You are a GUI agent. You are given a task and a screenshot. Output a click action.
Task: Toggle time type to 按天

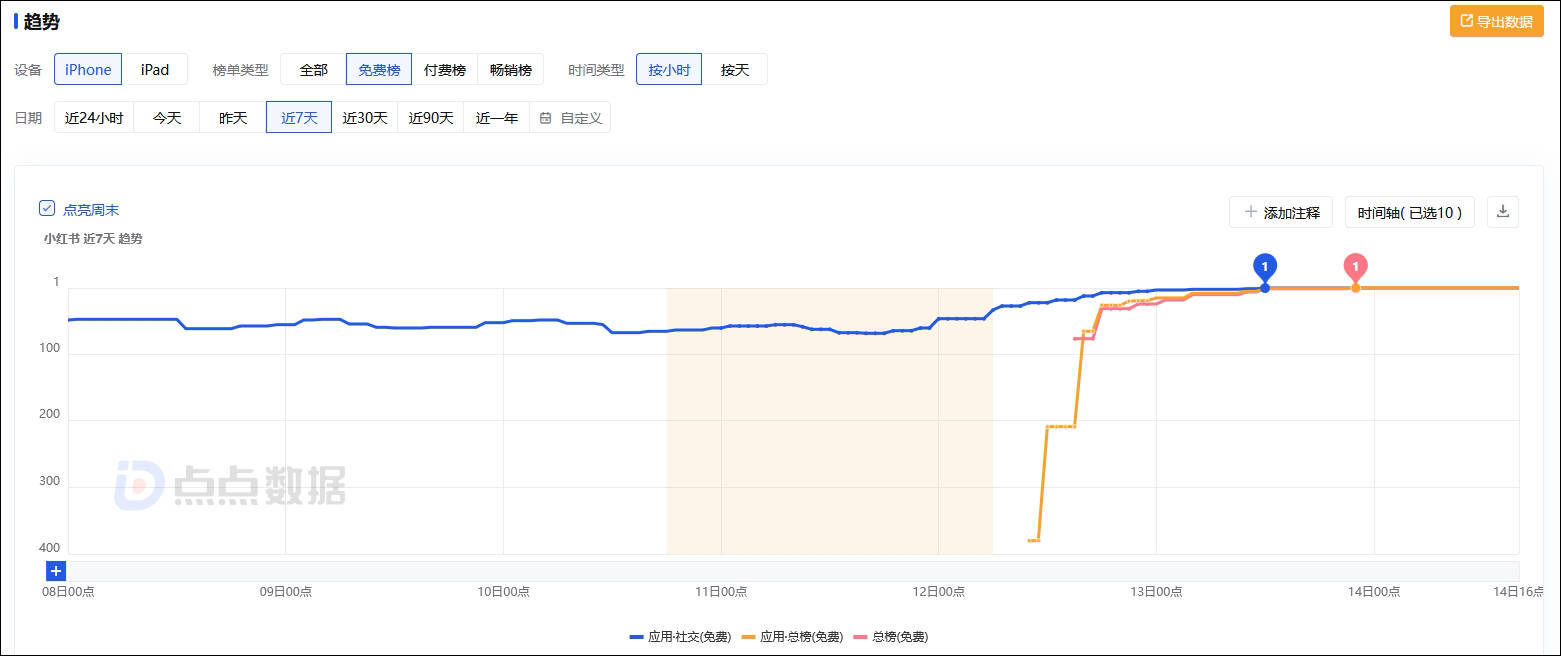point(735,69)
